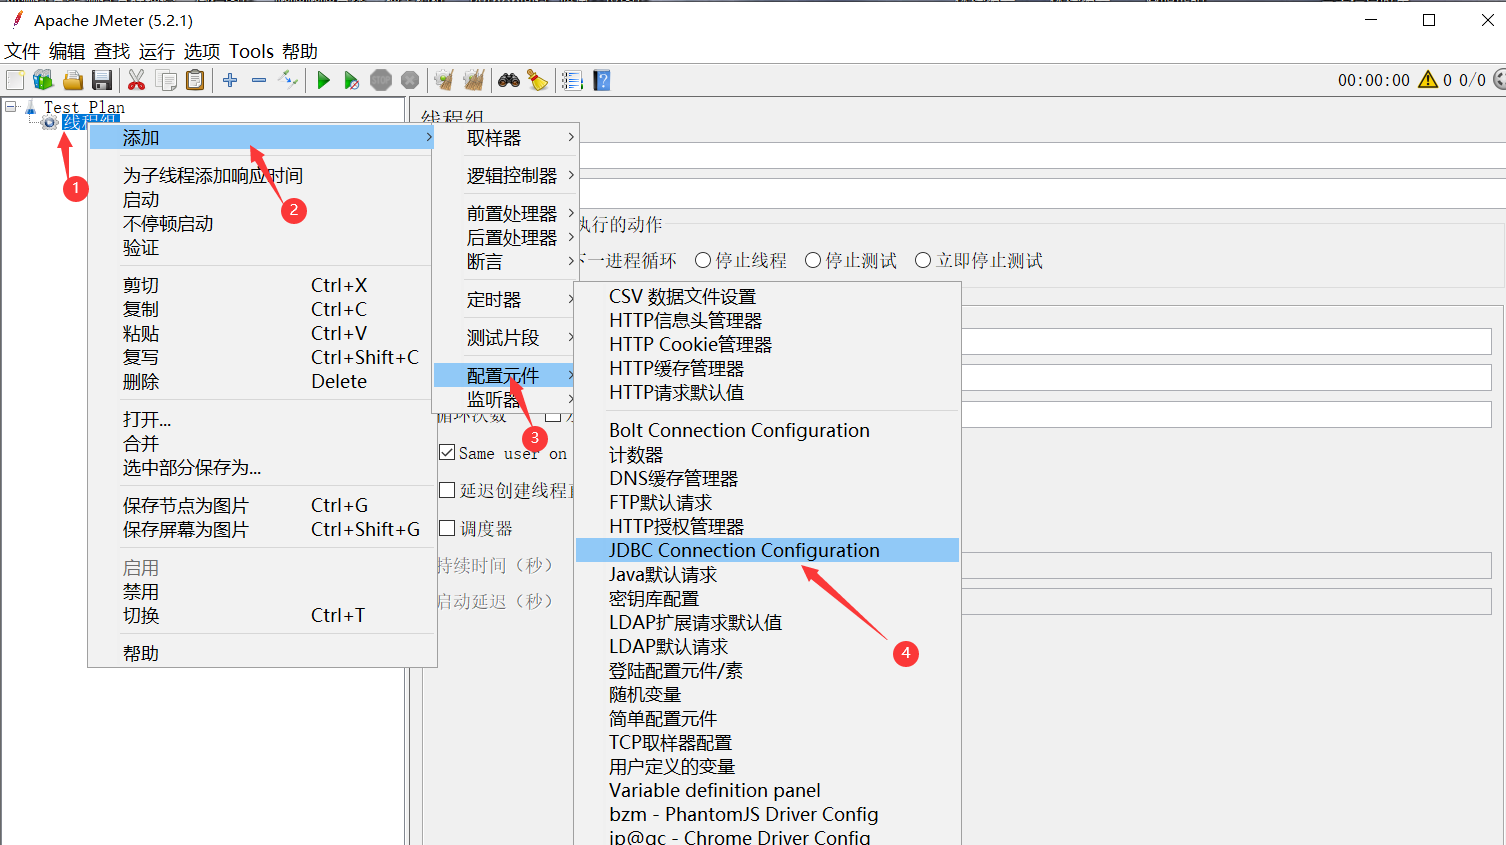Enable the 调度器 checkbox
The width and height of the screenshot is (1506, 845).
click(447, 528)
